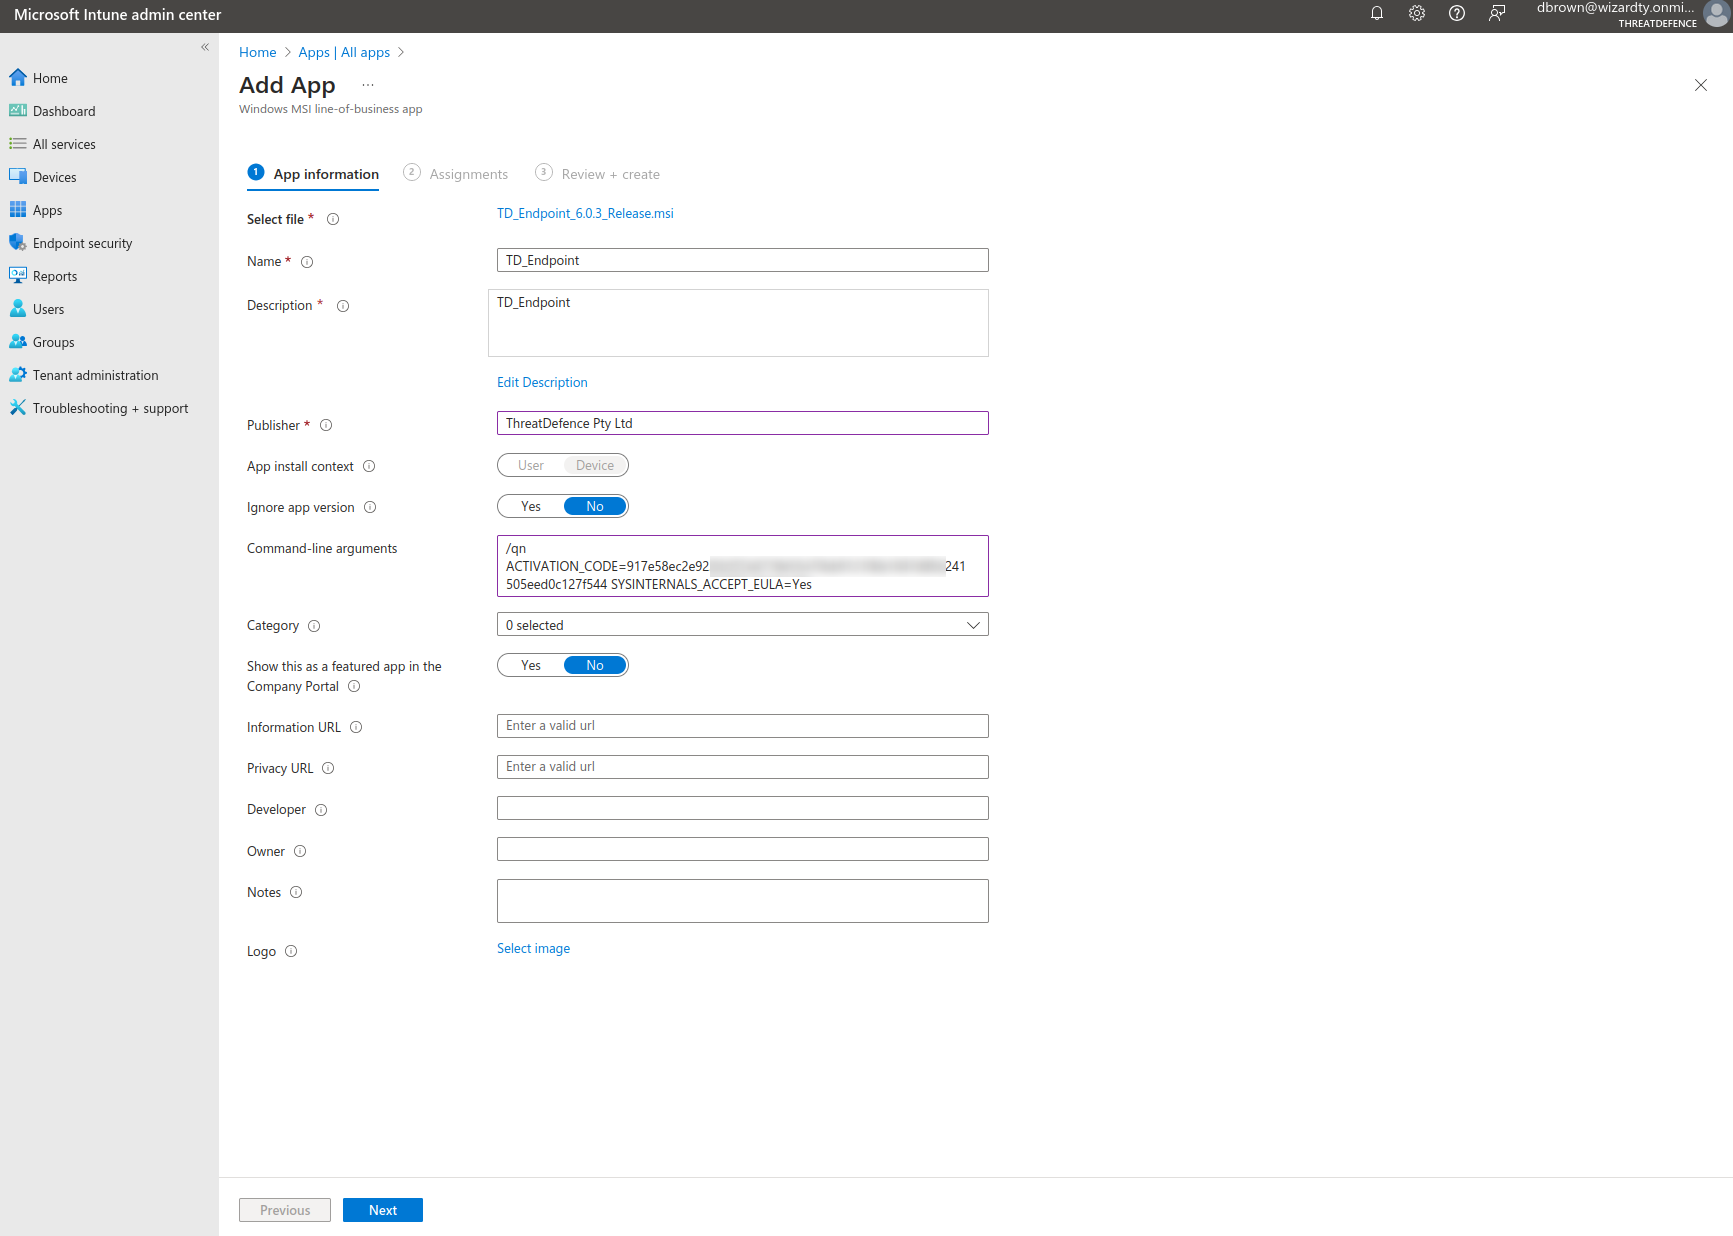Click the Reports sidebar icon
The image size is (1733, 1236).
(18, 276)
